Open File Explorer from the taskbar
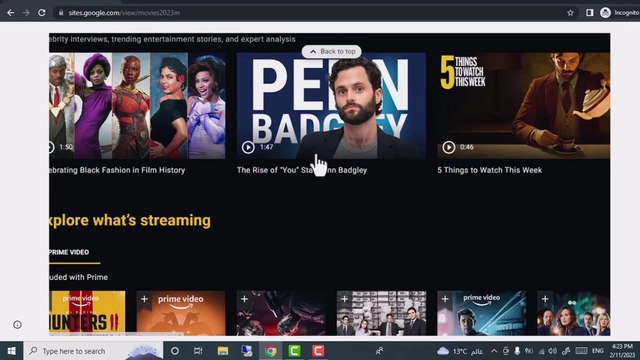This screenshot has width=640, height=360. 222,351
